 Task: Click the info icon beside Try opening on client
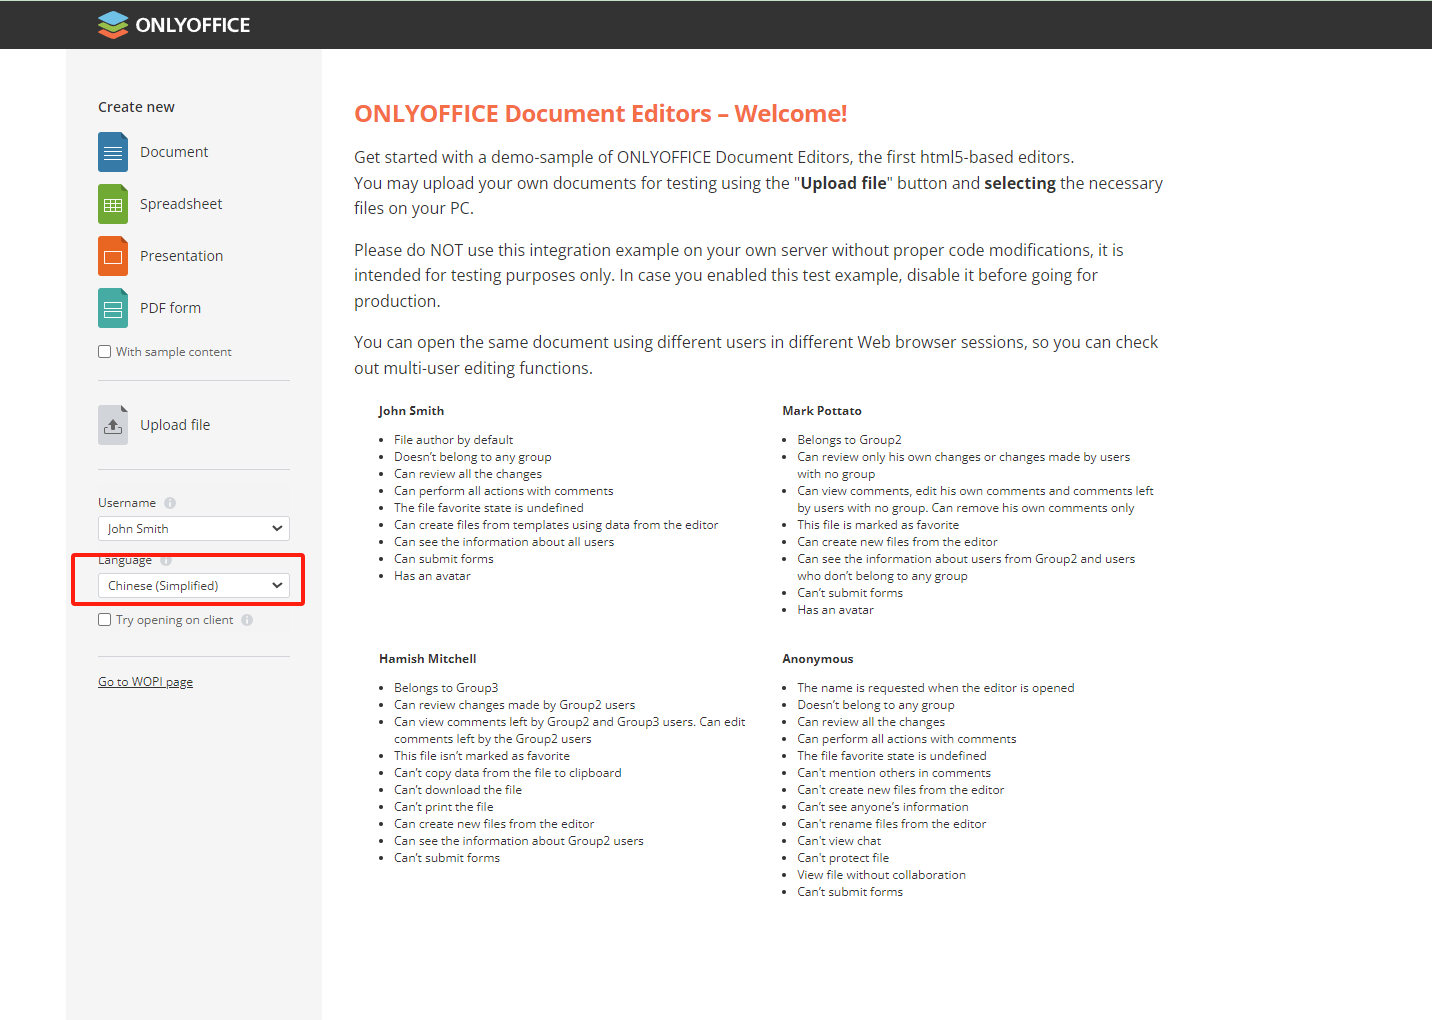(247, 620)
